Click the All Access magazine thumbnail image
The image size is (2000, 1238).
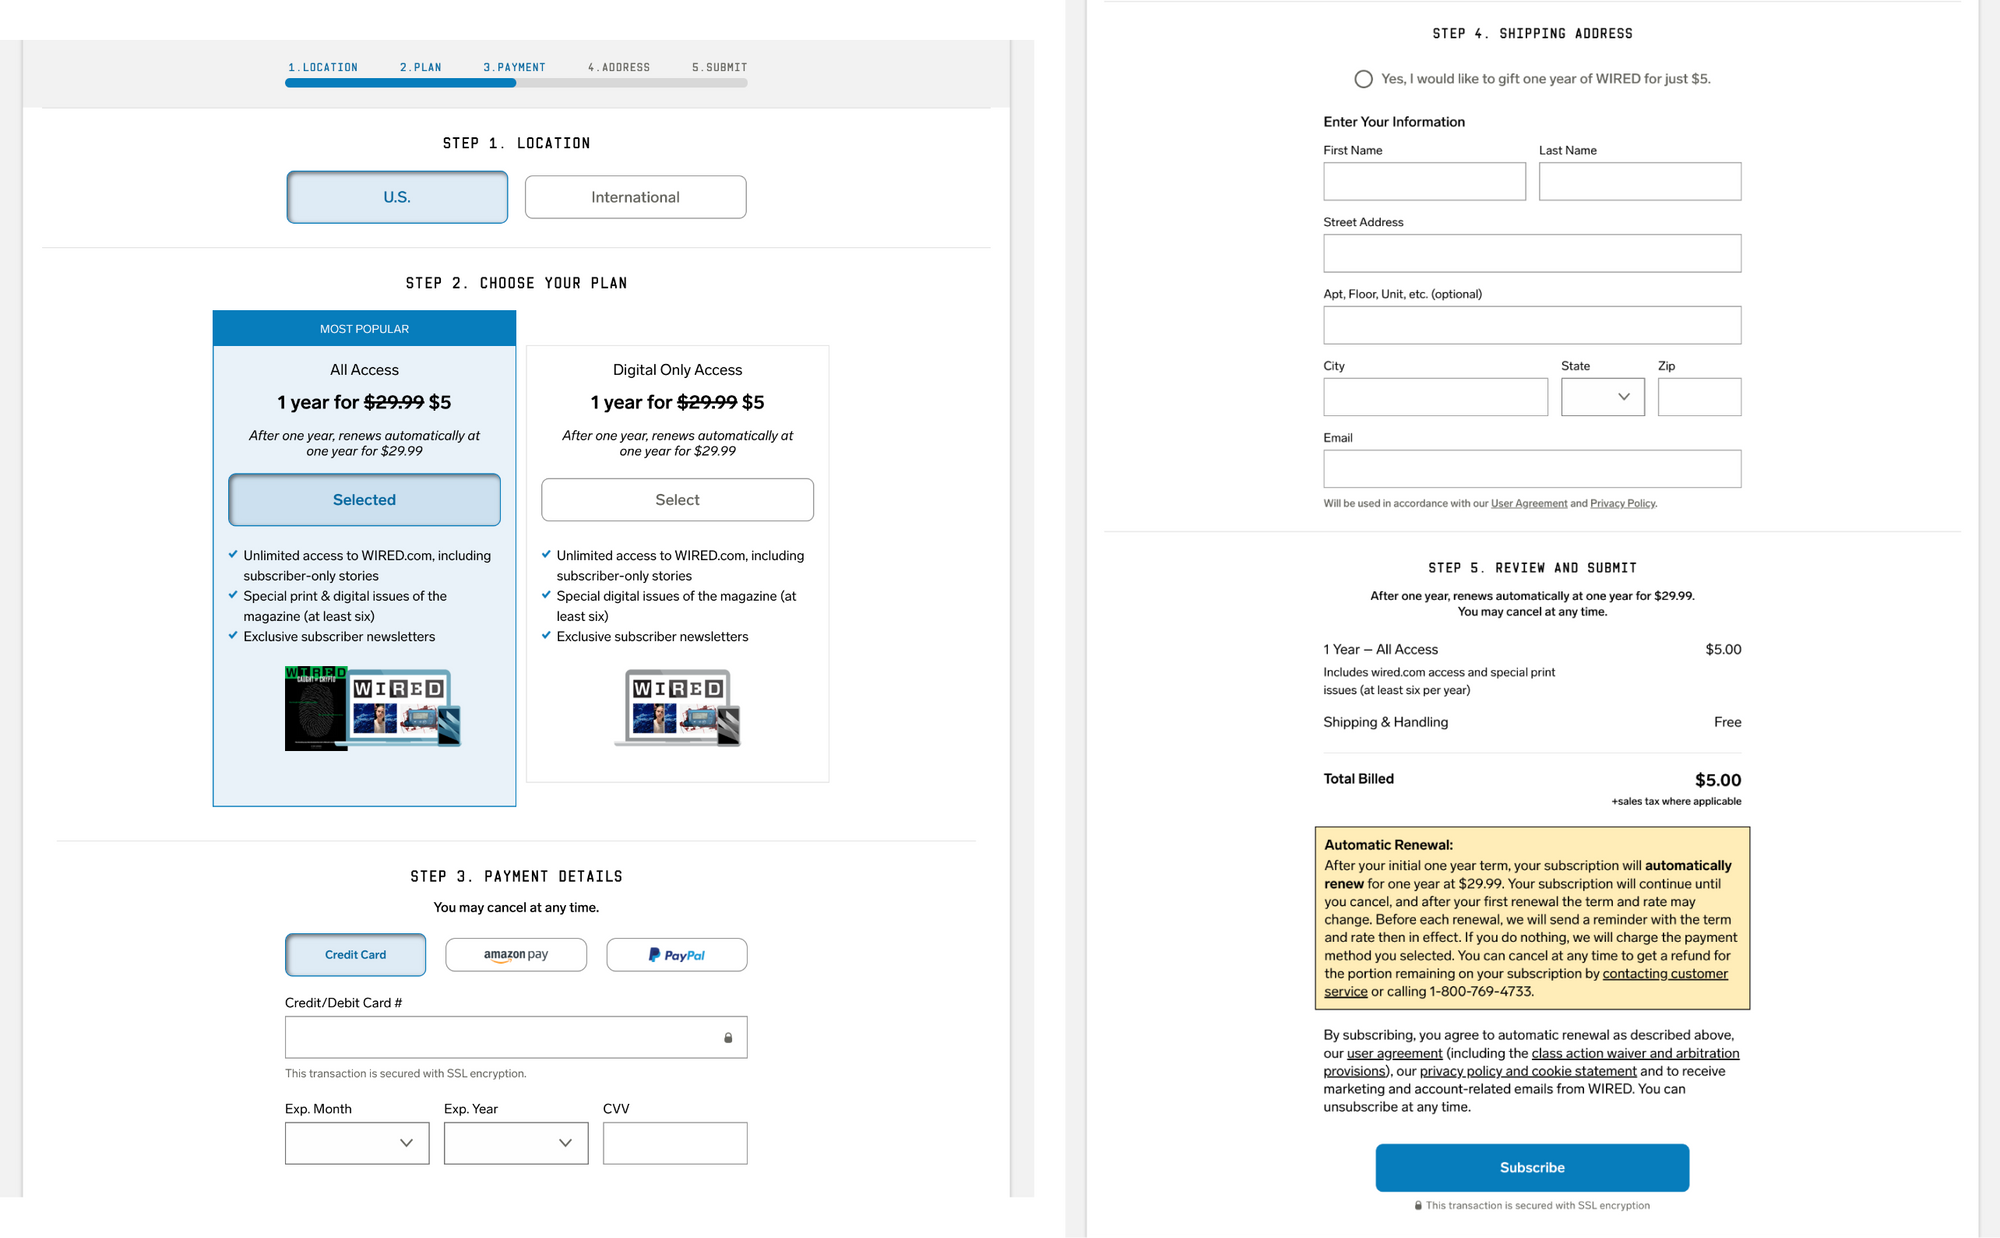pyautogui.click(x=371, y=707)
